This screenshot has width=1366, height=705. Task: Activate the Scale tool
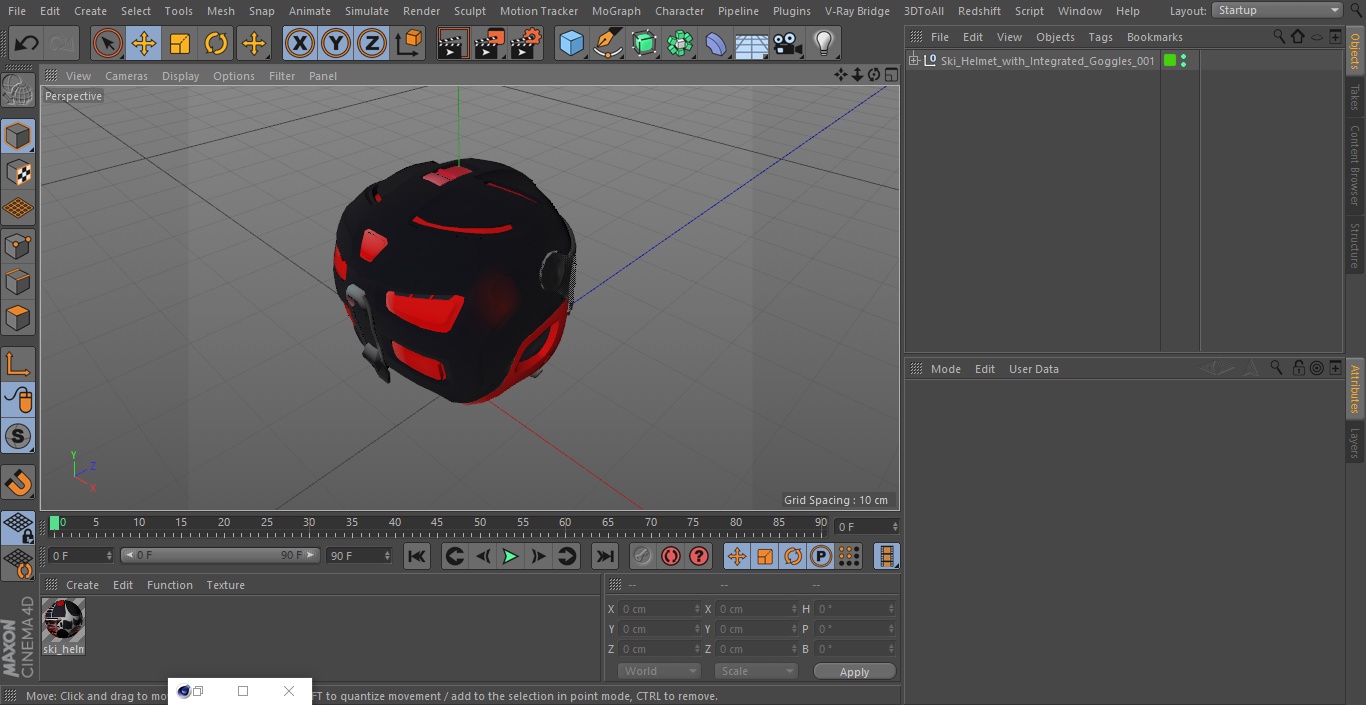point(180,44)
